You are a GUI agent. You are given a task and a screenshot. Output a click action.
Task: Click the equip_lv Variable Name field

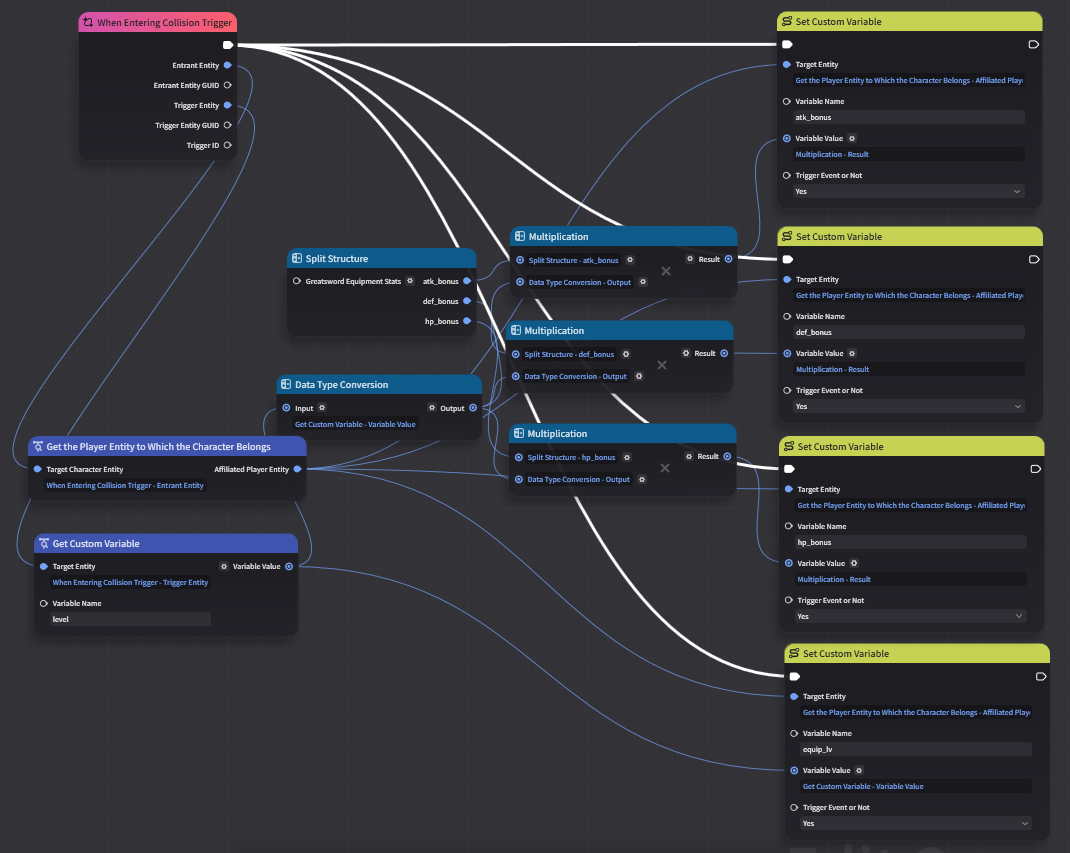(x=916, y=749)
